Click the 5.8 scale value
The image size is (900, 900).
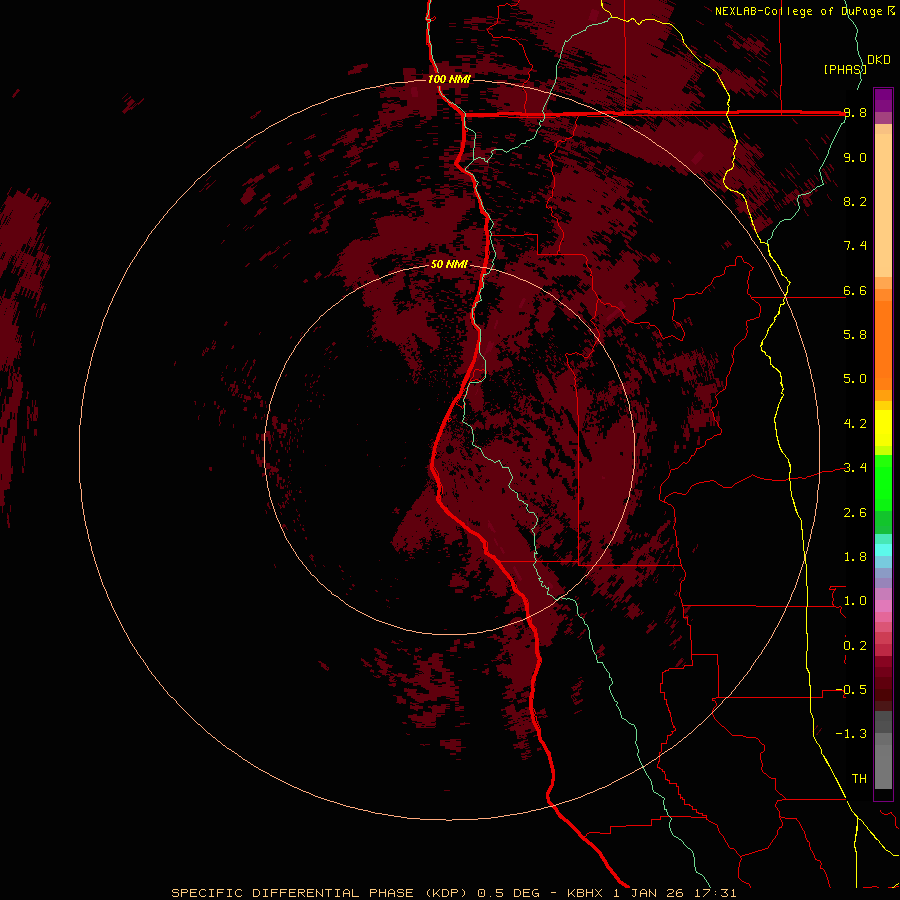855,335
